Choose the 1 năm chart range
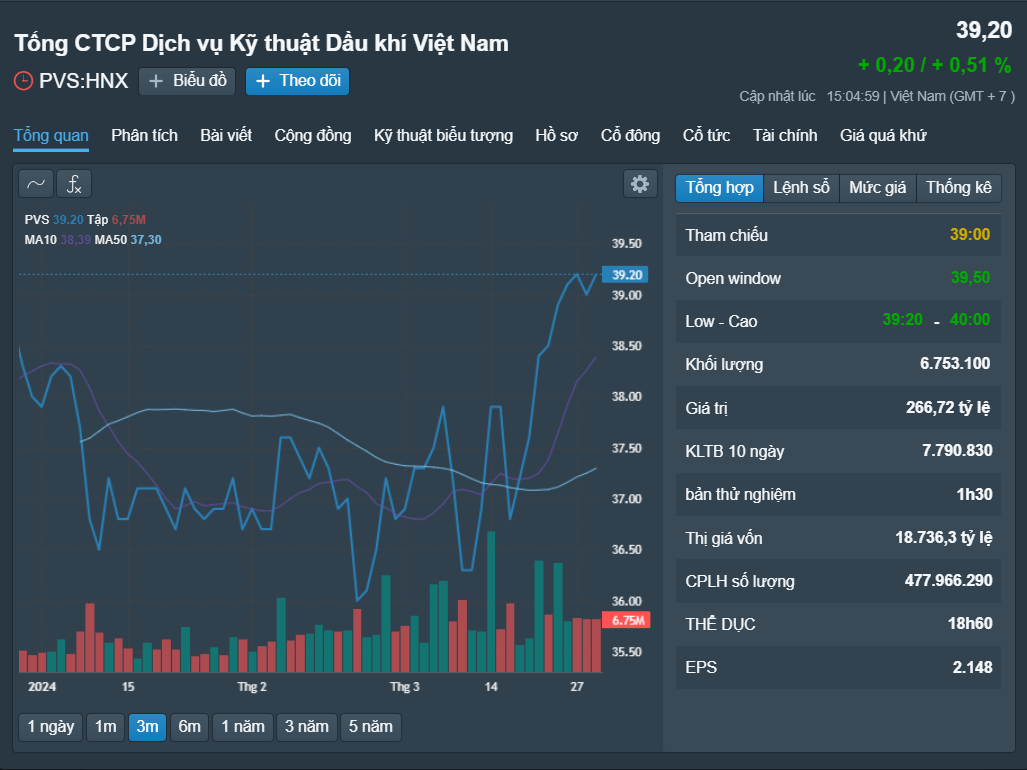1027x770 pixels. 242,727
